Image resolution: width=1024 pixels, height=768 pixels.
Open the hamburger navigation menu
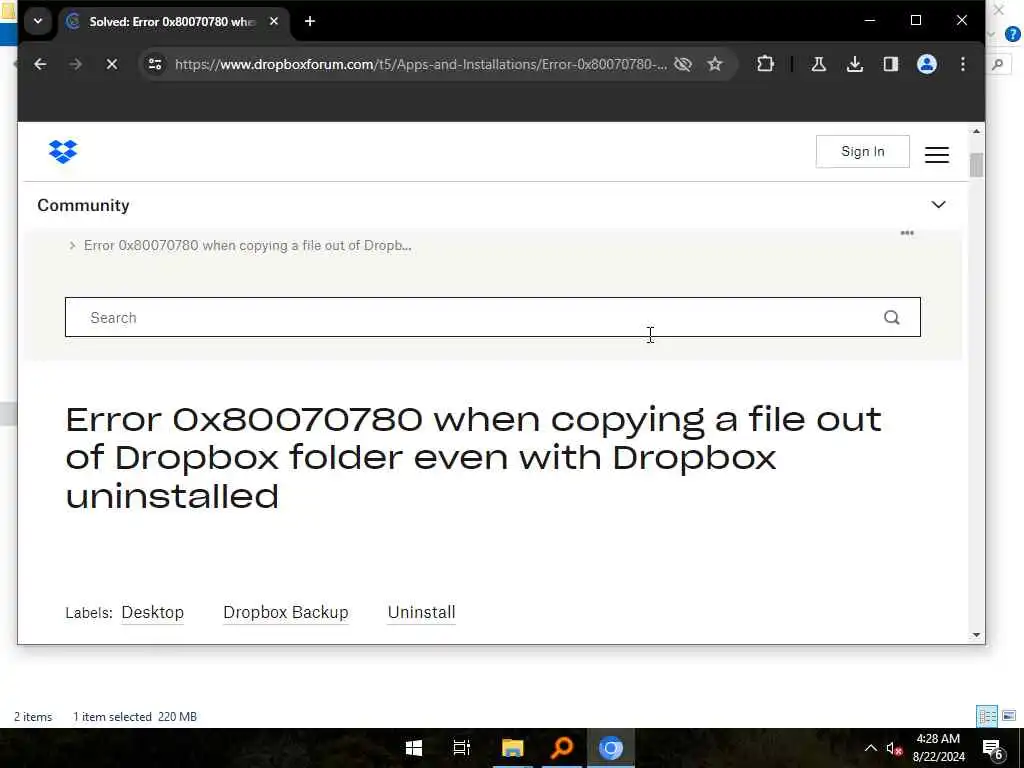pos(936,155)
